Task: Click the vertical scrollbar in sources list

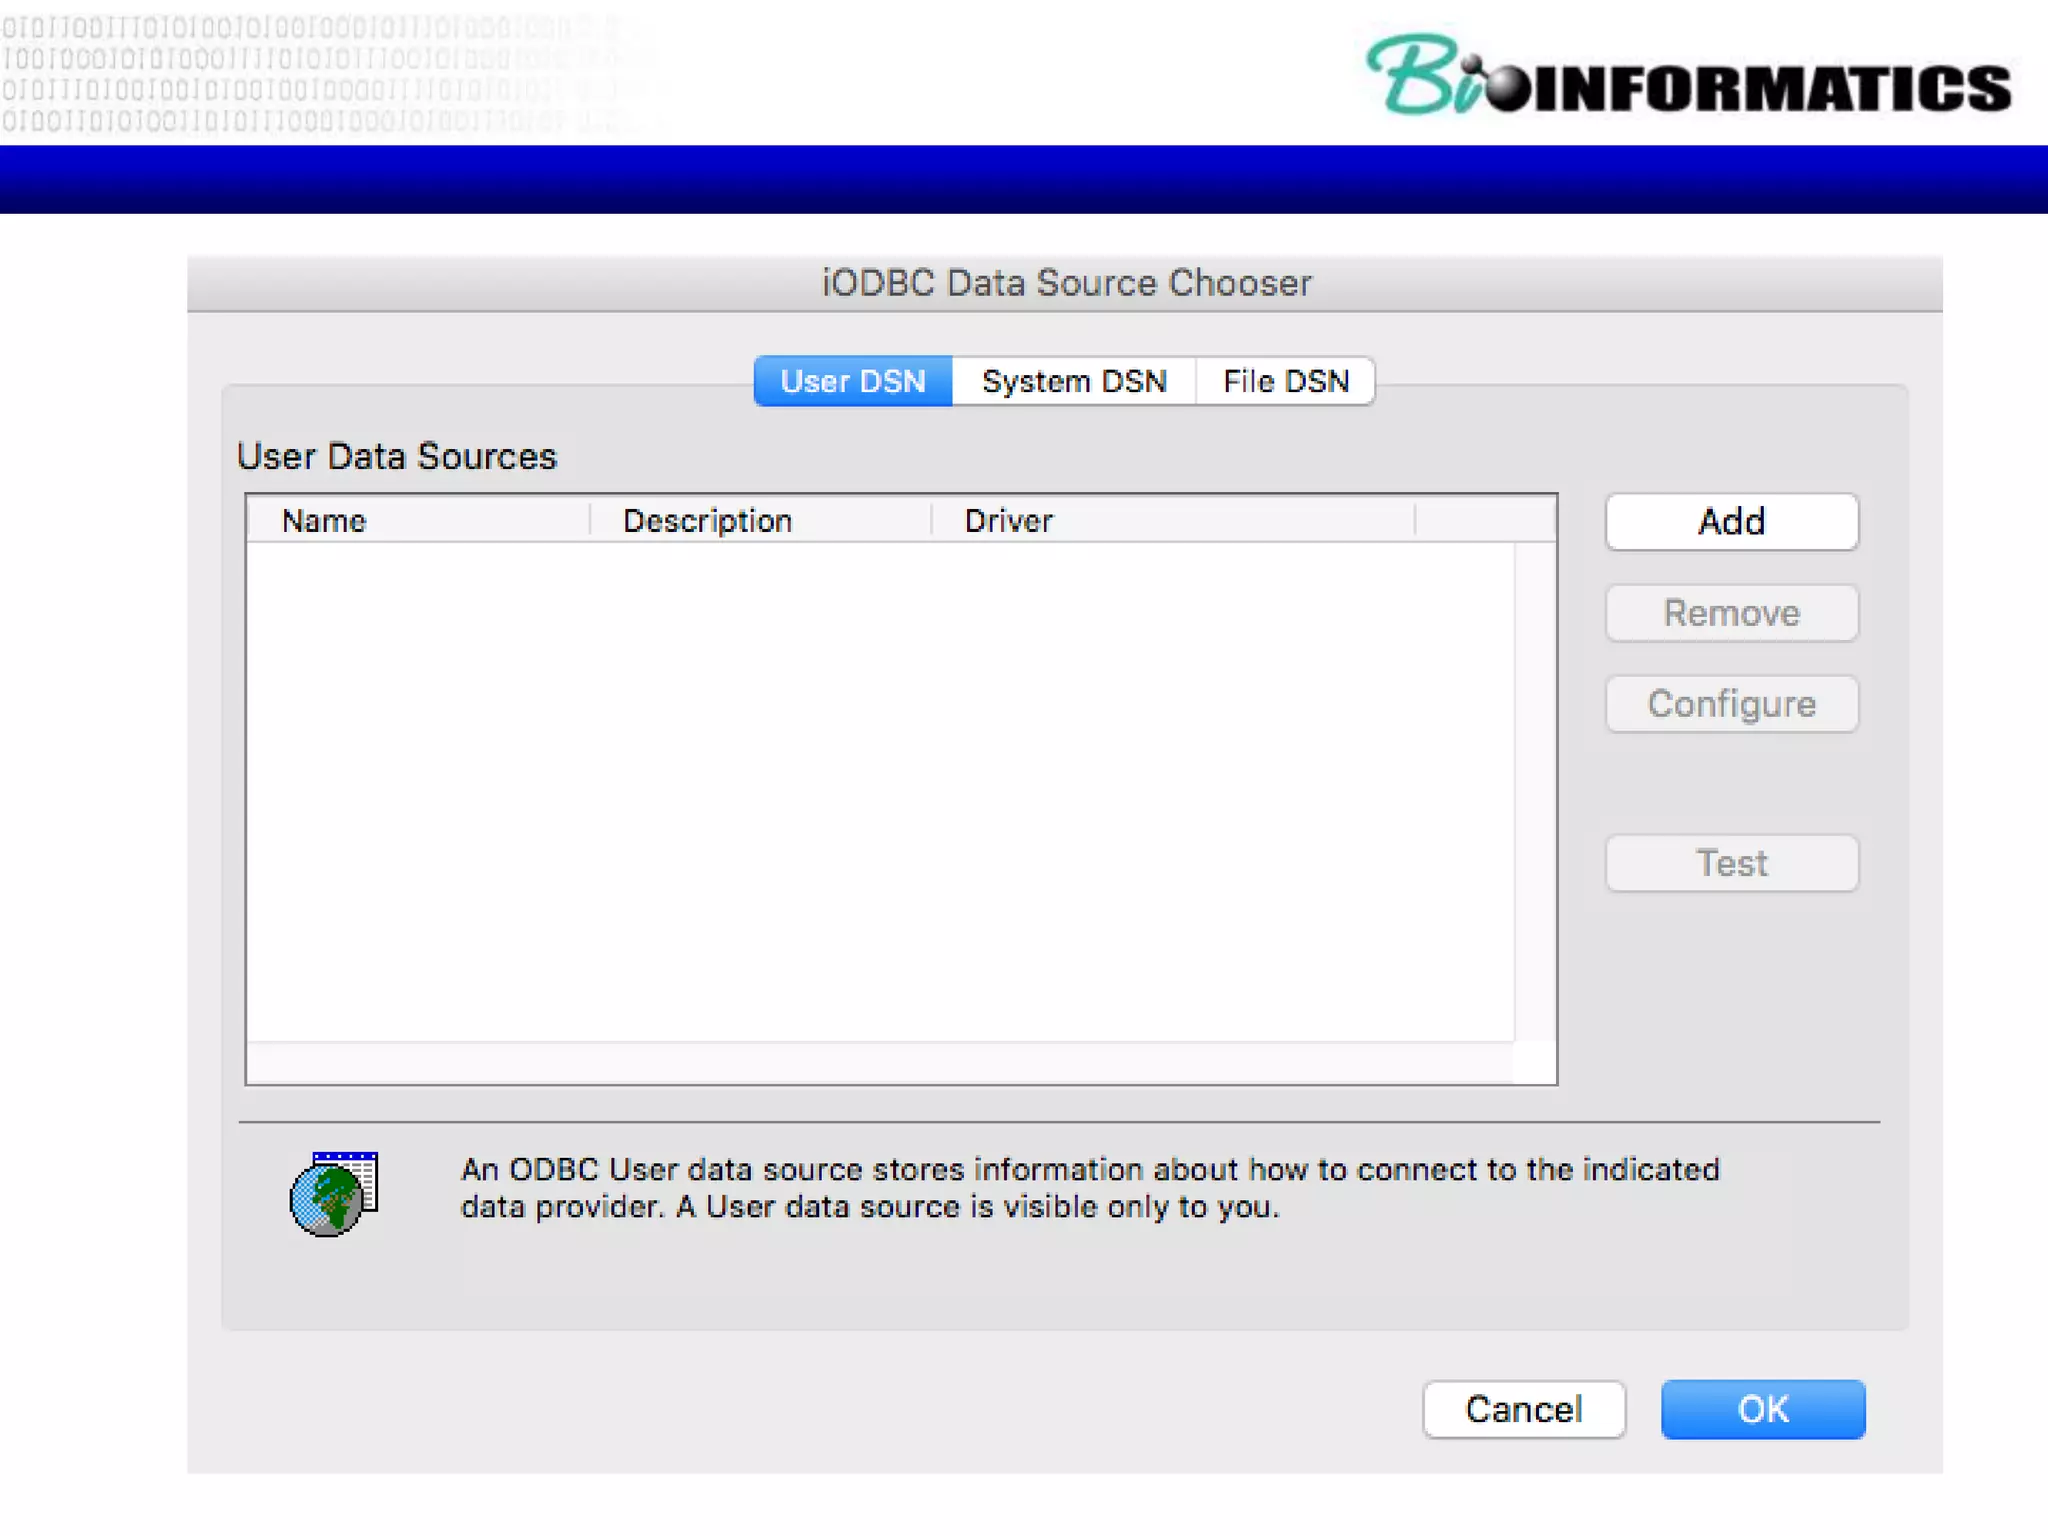Action: tap(1535, 790)
